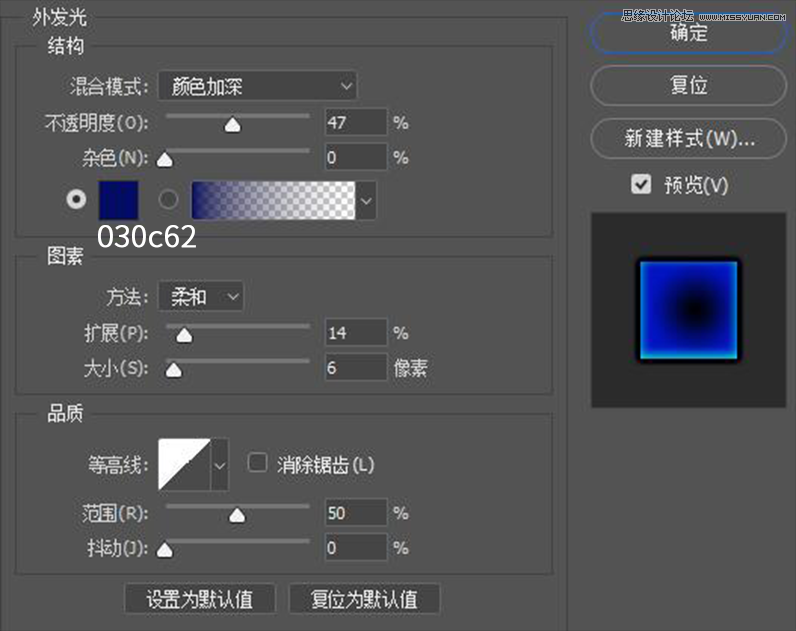The height and width of the screenshot is (631, 796).
Task: Click the 范围 value field showing 50
Action: pyautogui.click(x=356, y=513)
